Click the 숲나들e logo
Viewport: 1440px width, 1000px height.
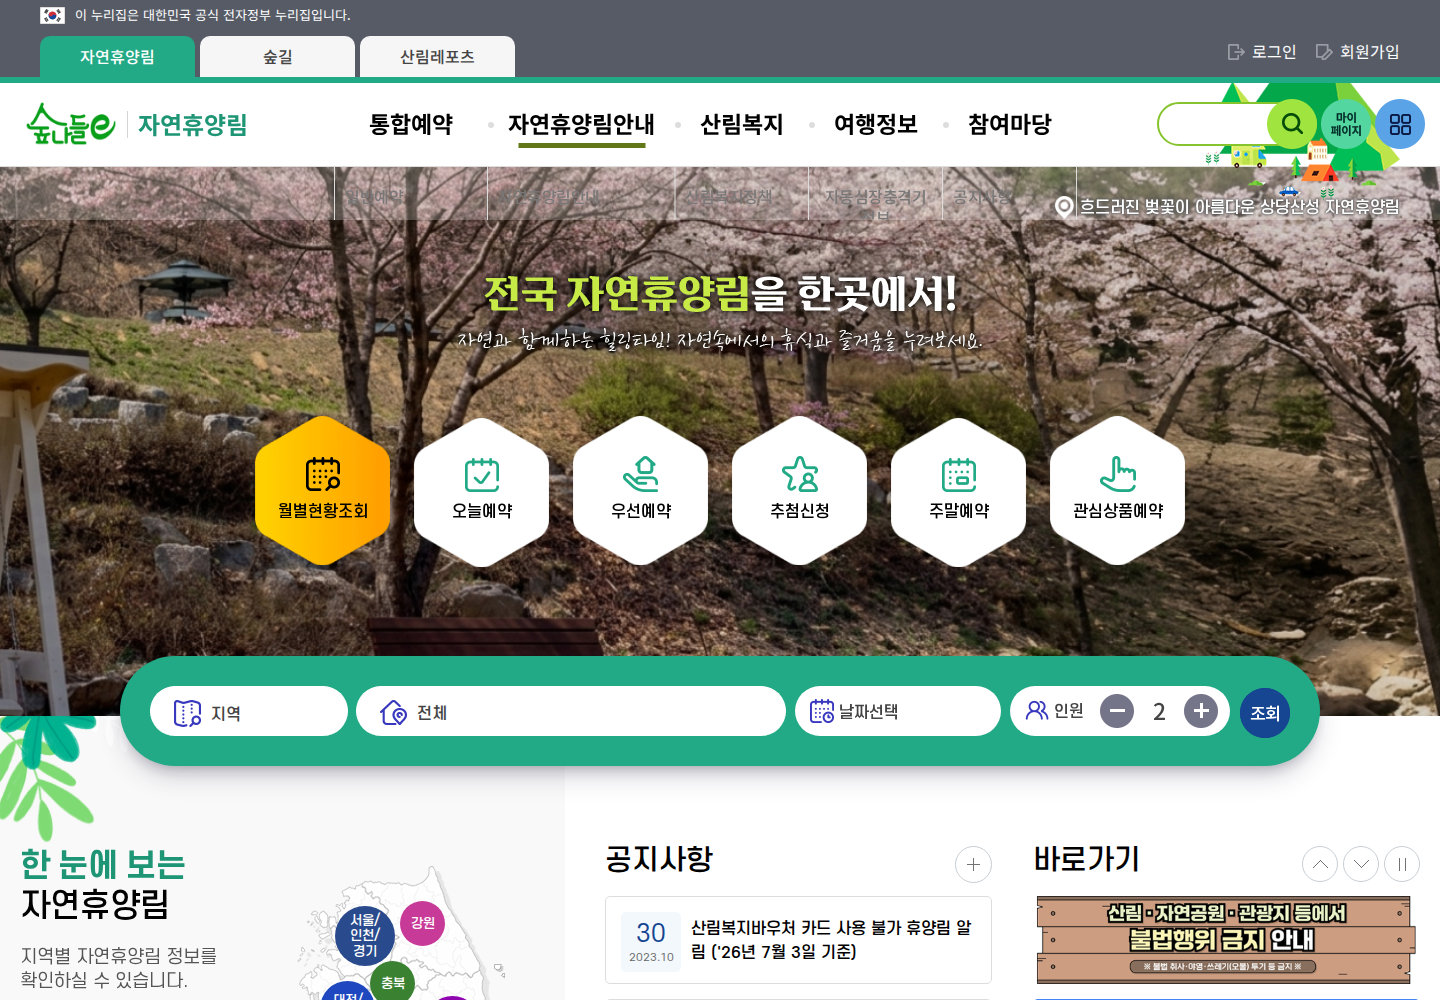pos(71,124)
